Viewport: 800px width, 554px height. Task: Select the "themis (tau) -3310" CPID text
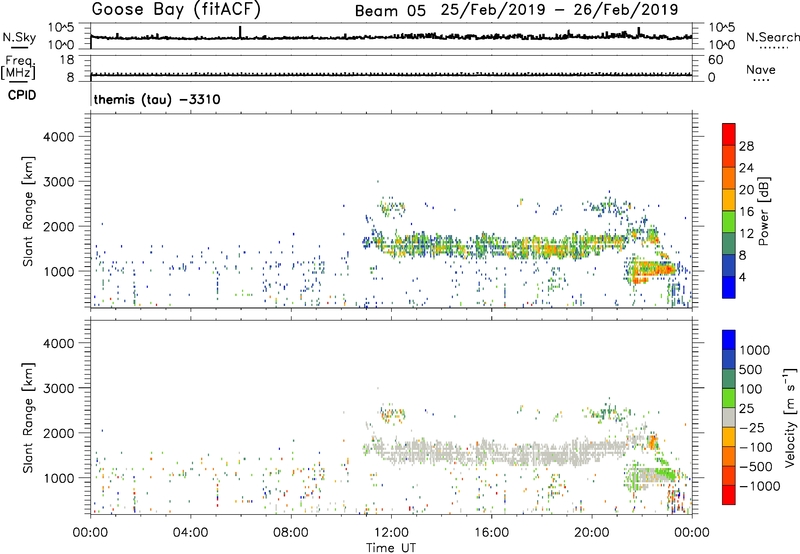click(x=157, y=99)
